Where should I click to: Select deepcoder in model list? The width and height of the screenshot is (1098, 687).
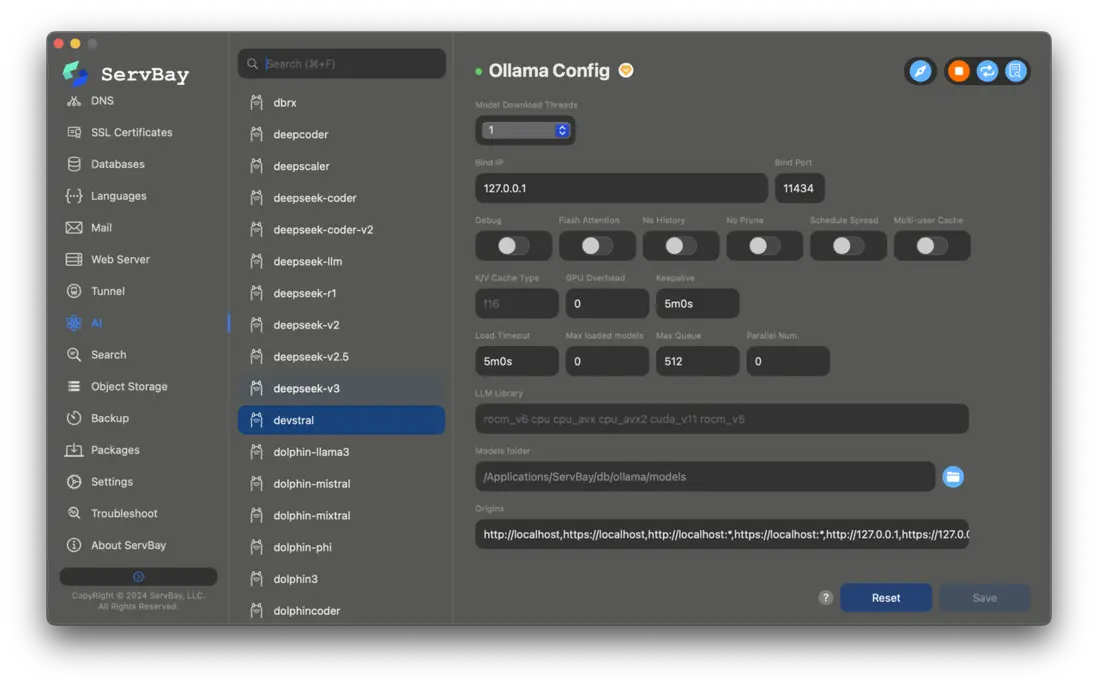(x=342, y=134)
